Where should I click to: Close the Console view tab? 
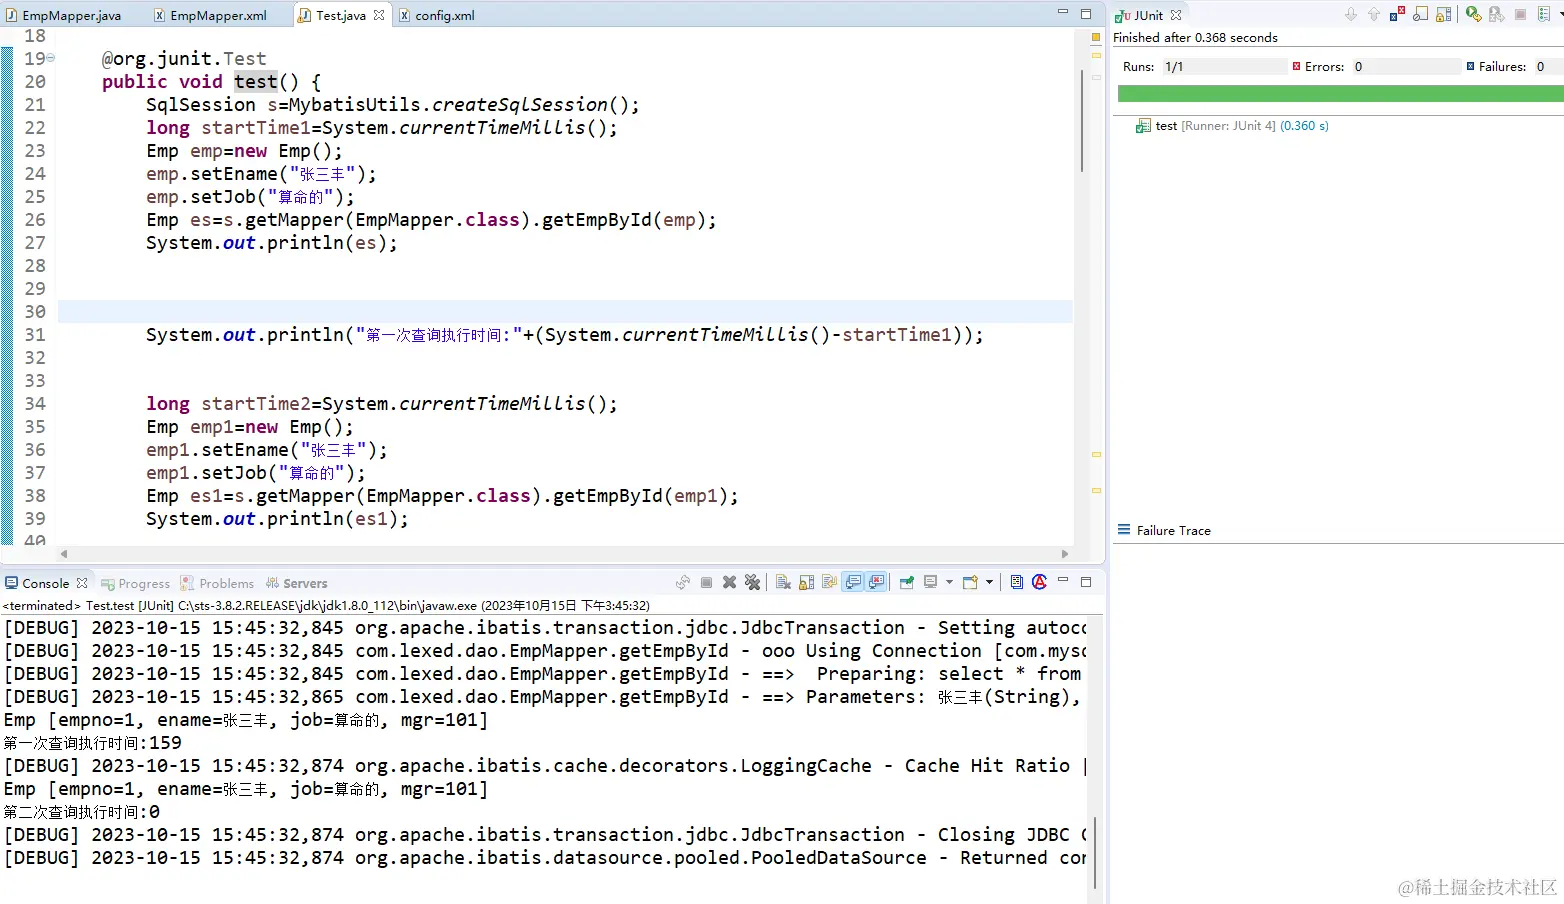82,583
